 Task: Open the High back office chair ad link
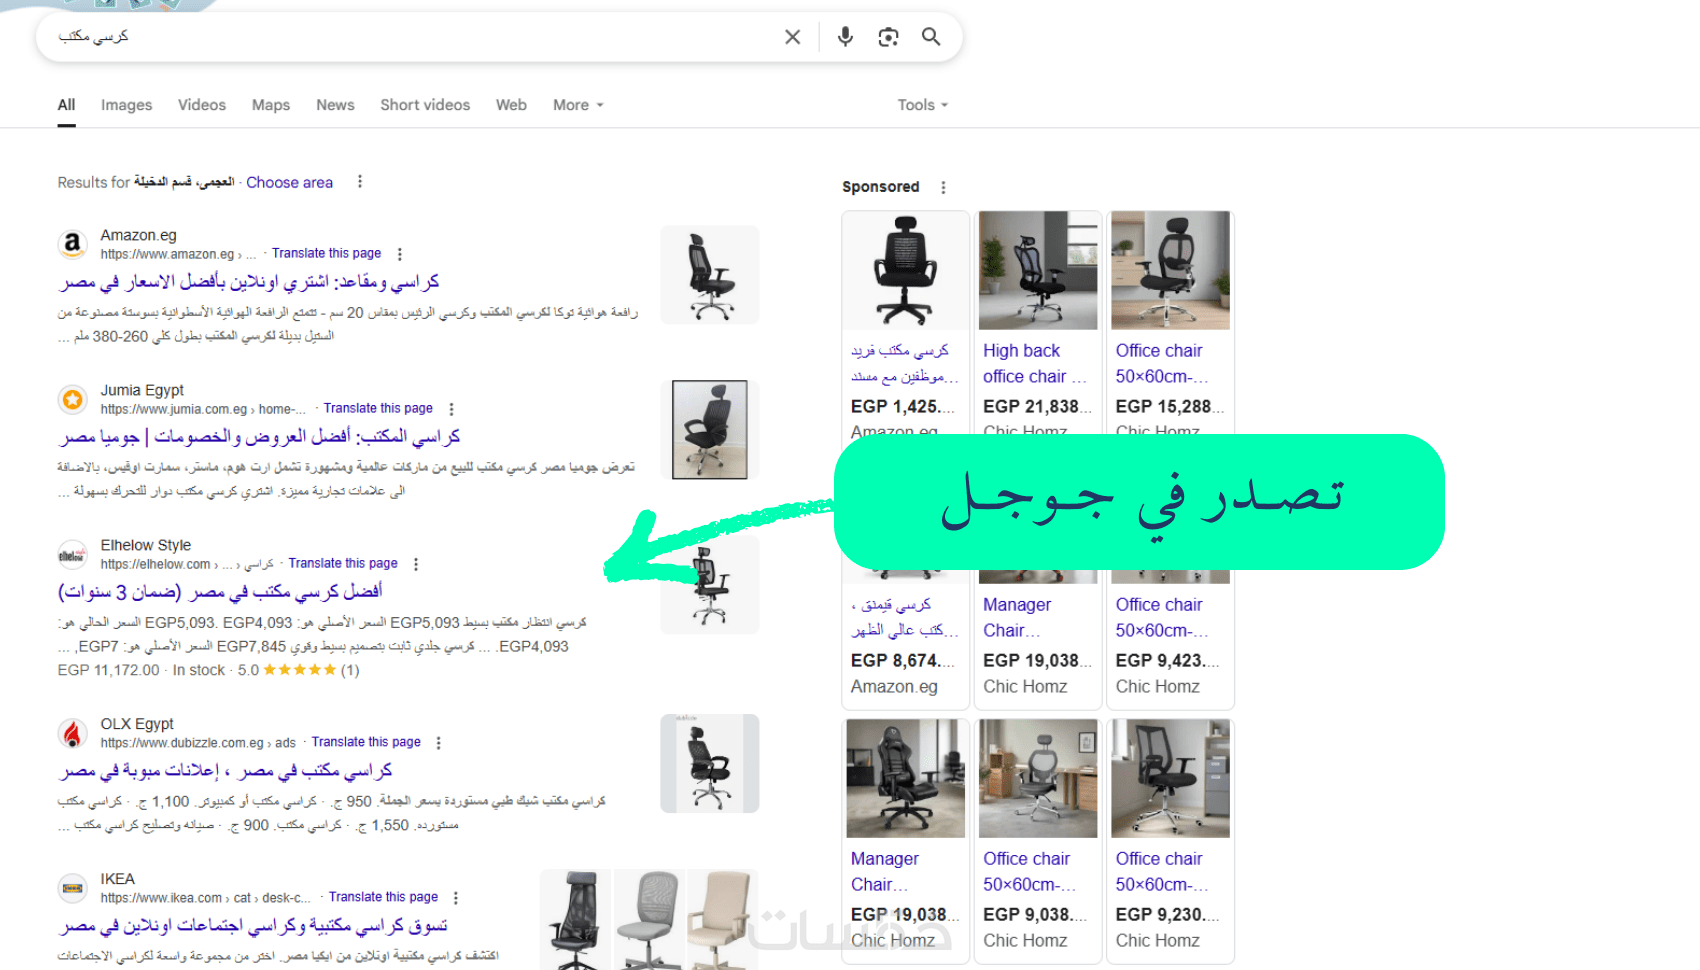(x=1034, y=364)
